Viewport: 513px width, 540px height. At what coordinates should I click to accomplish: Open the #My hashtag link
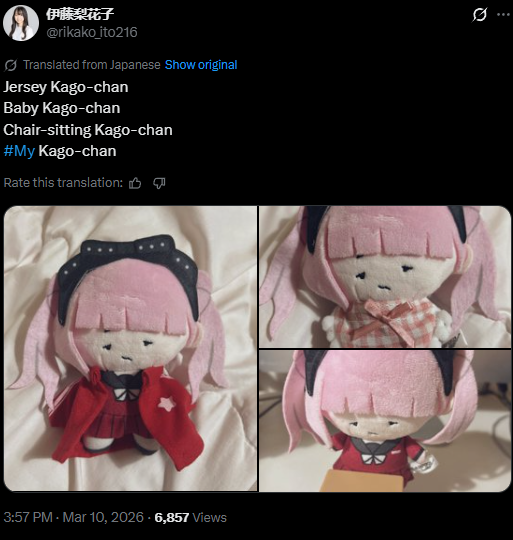click(x=19, y=151)
